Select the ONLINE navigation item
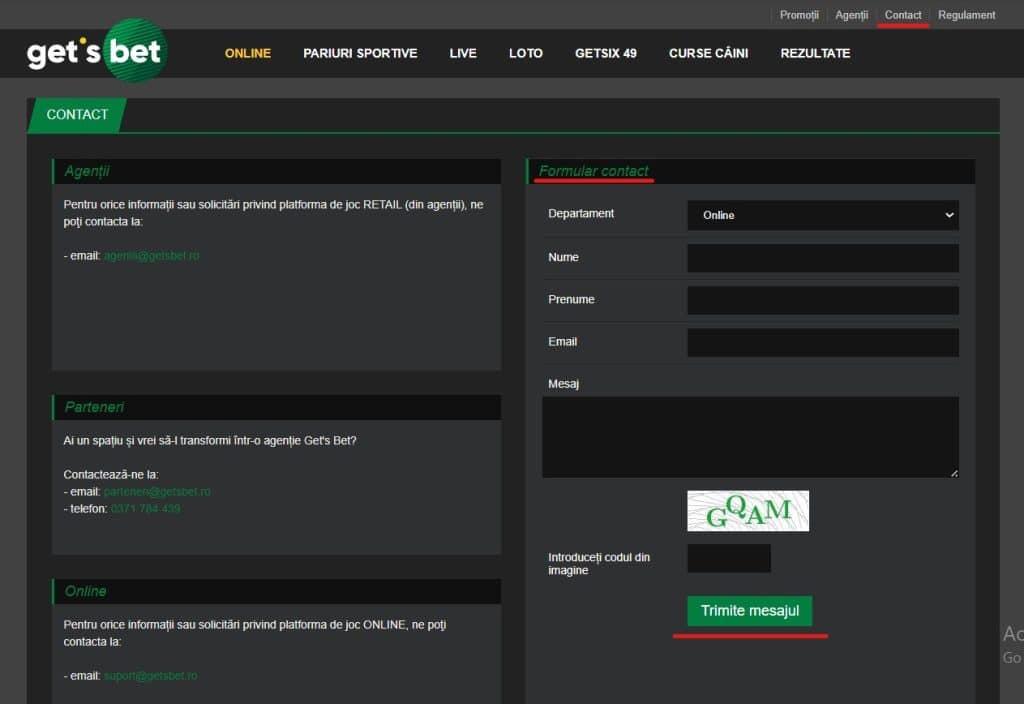The image size is (1024, 704). pos(248,54)
